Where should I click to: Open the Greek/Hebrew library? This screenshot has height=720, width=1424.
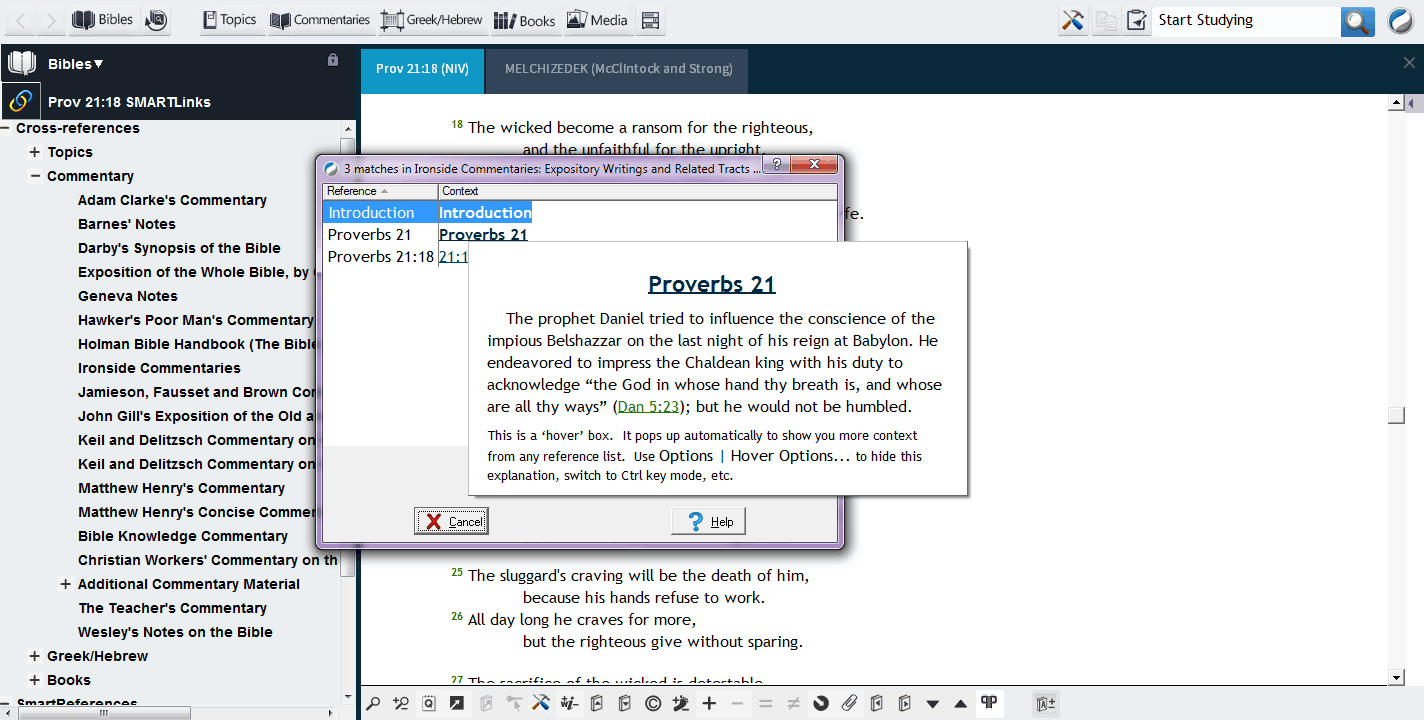pyautogui.click(x=432, y=20)
